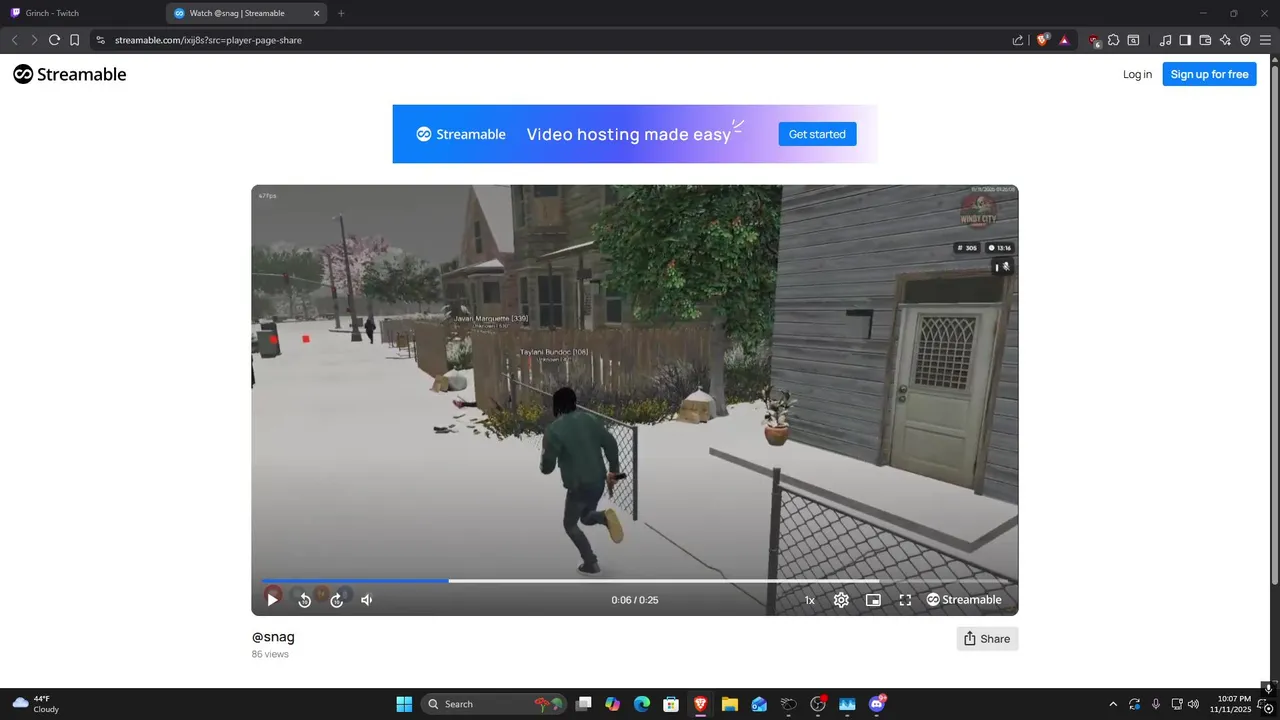Open Brave Shields lion icon

pos(1043,40)
